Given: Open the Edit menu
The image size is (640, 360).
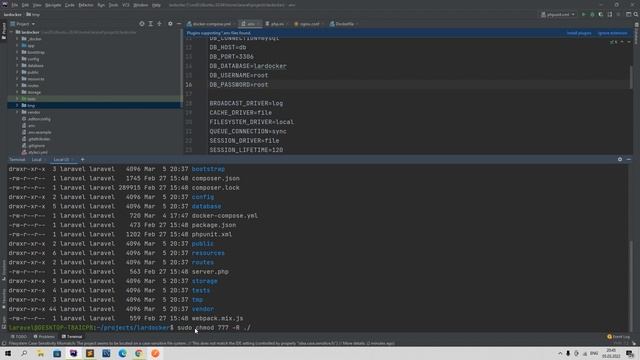Looking at the screenshot, I should [x=25, y=5].
